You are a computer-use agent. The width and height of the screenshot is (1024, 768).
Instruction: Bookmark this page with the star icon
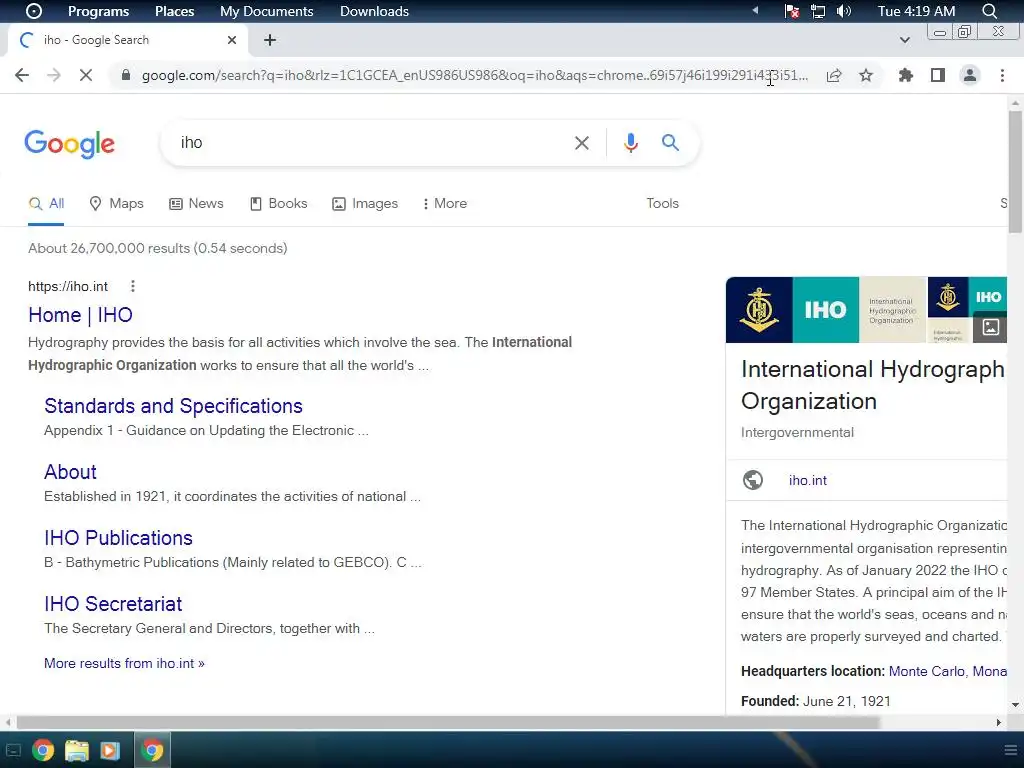click(x=866, y=75)
